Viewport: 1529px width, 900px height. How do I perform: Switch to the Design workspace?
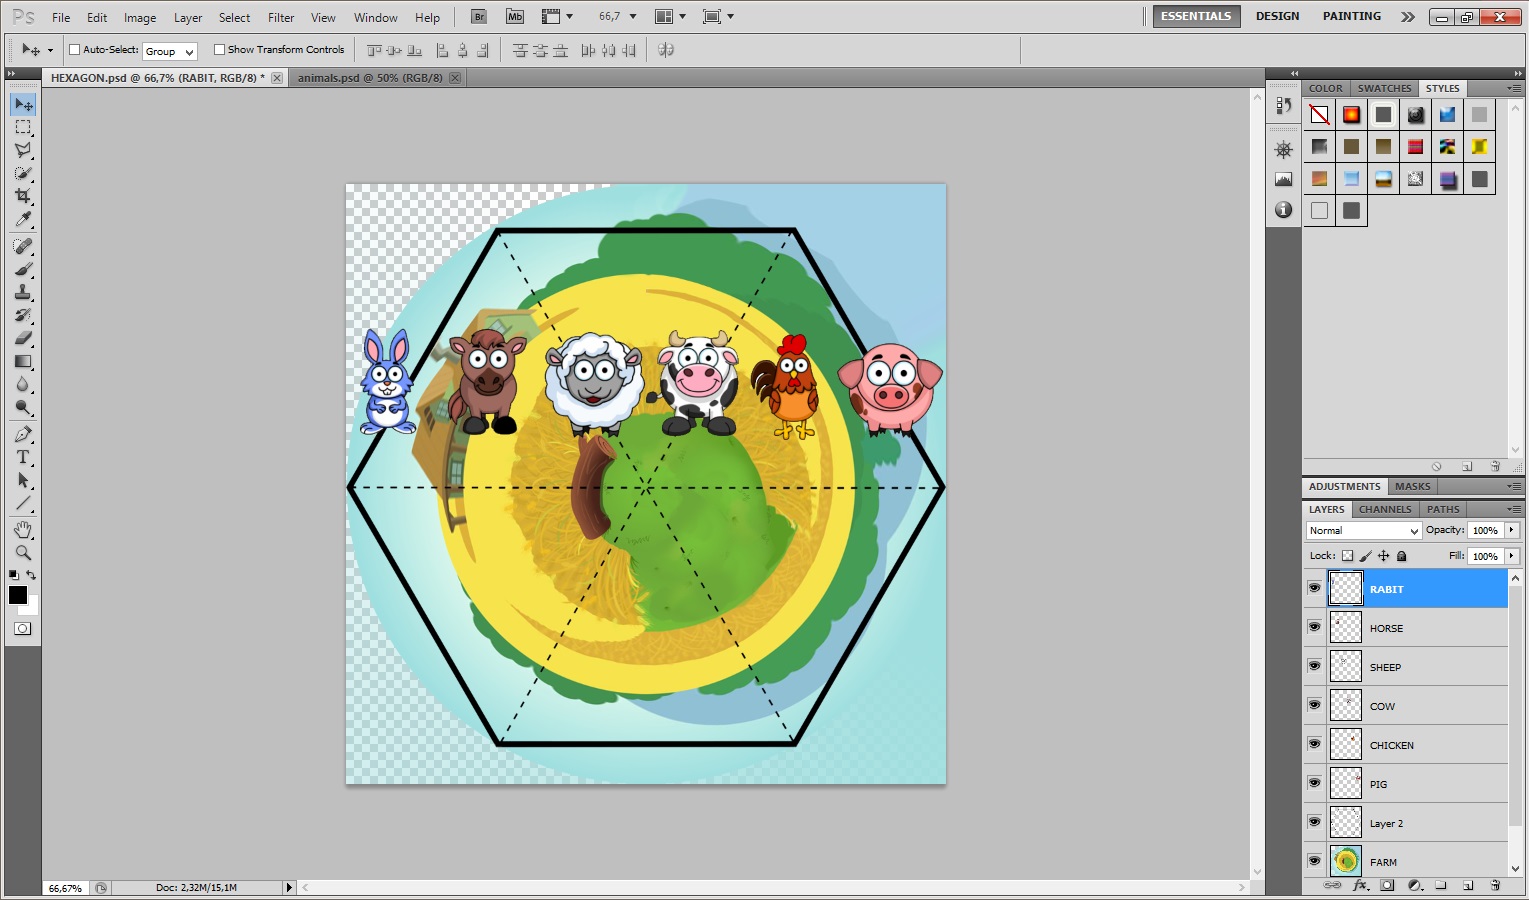[1278, 17]
